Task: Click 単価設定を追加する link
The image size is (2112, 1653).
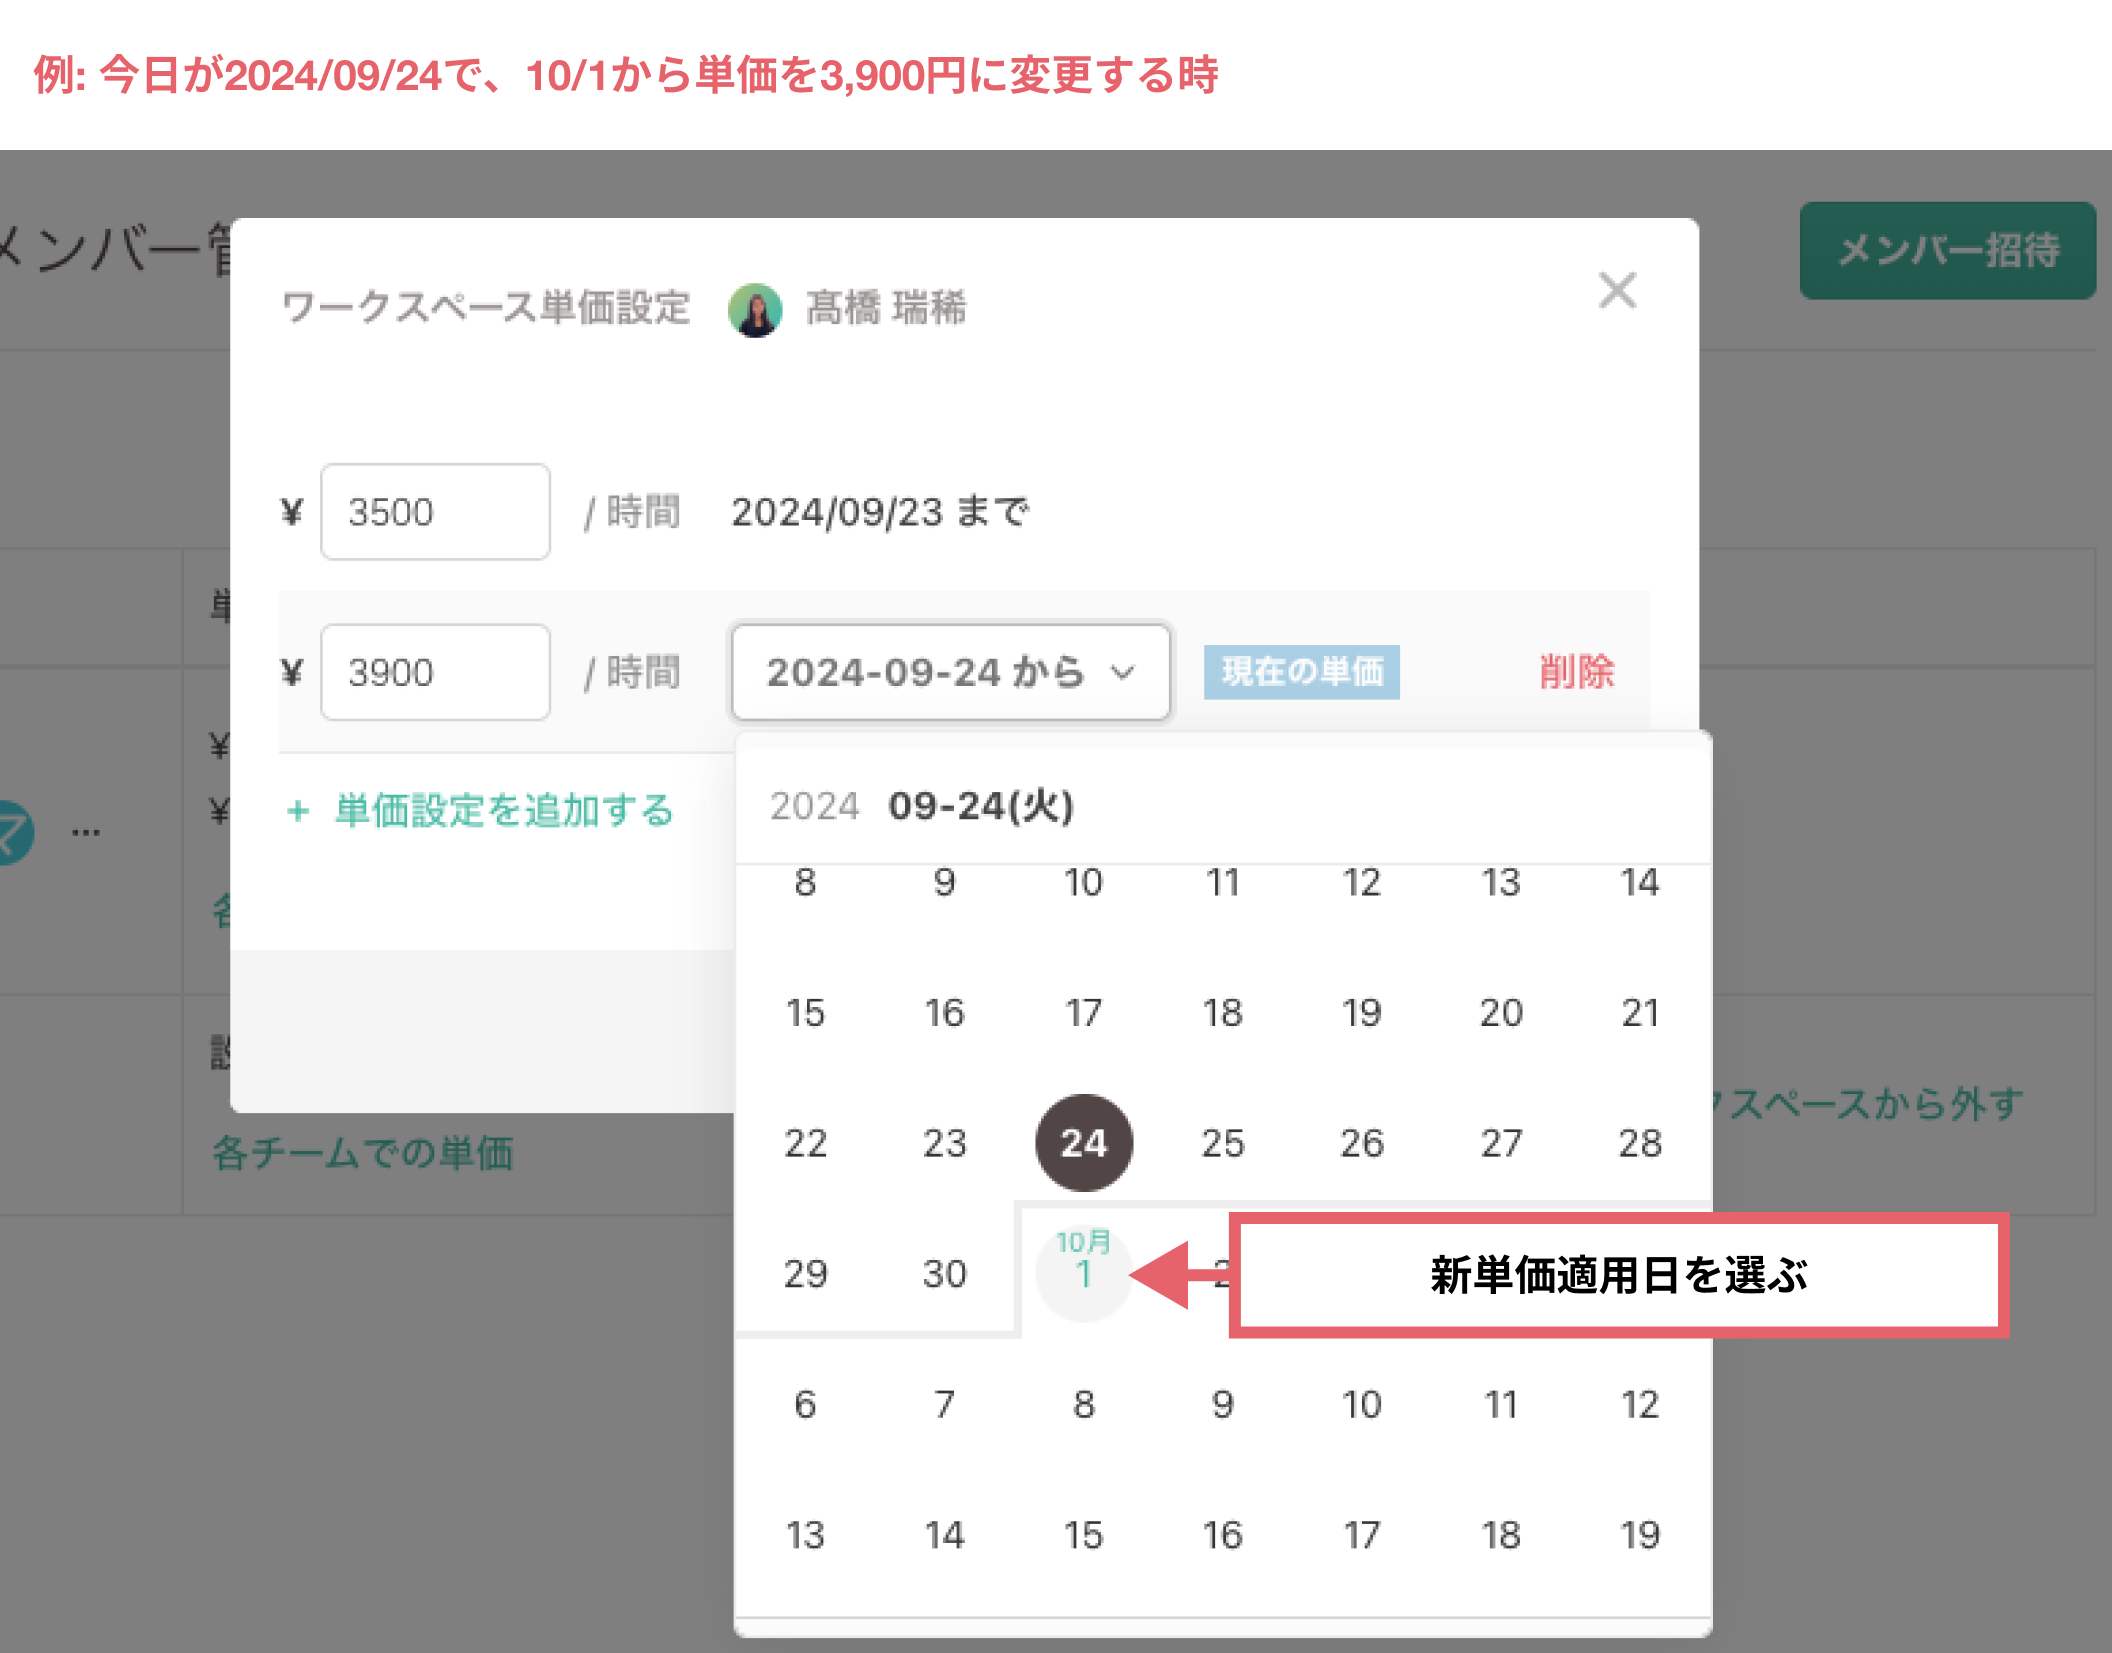Action: point(504,811)
